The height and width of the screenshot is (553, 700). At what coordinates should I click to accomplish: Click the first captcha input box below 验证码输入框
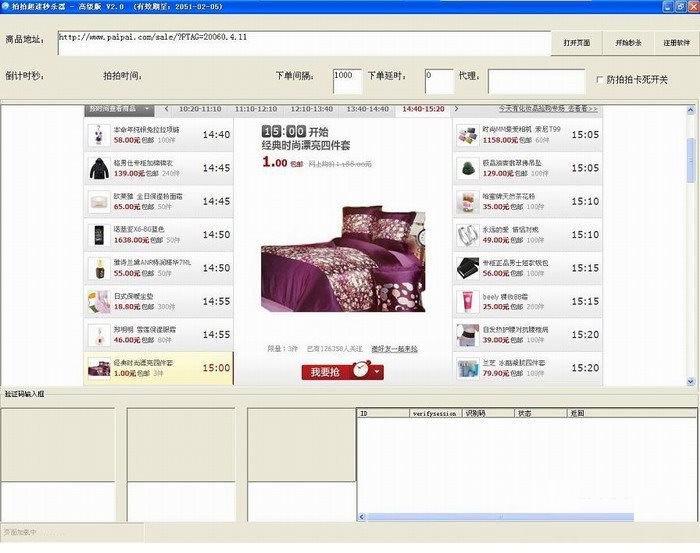pyautogui.click(x=58, y=501)
